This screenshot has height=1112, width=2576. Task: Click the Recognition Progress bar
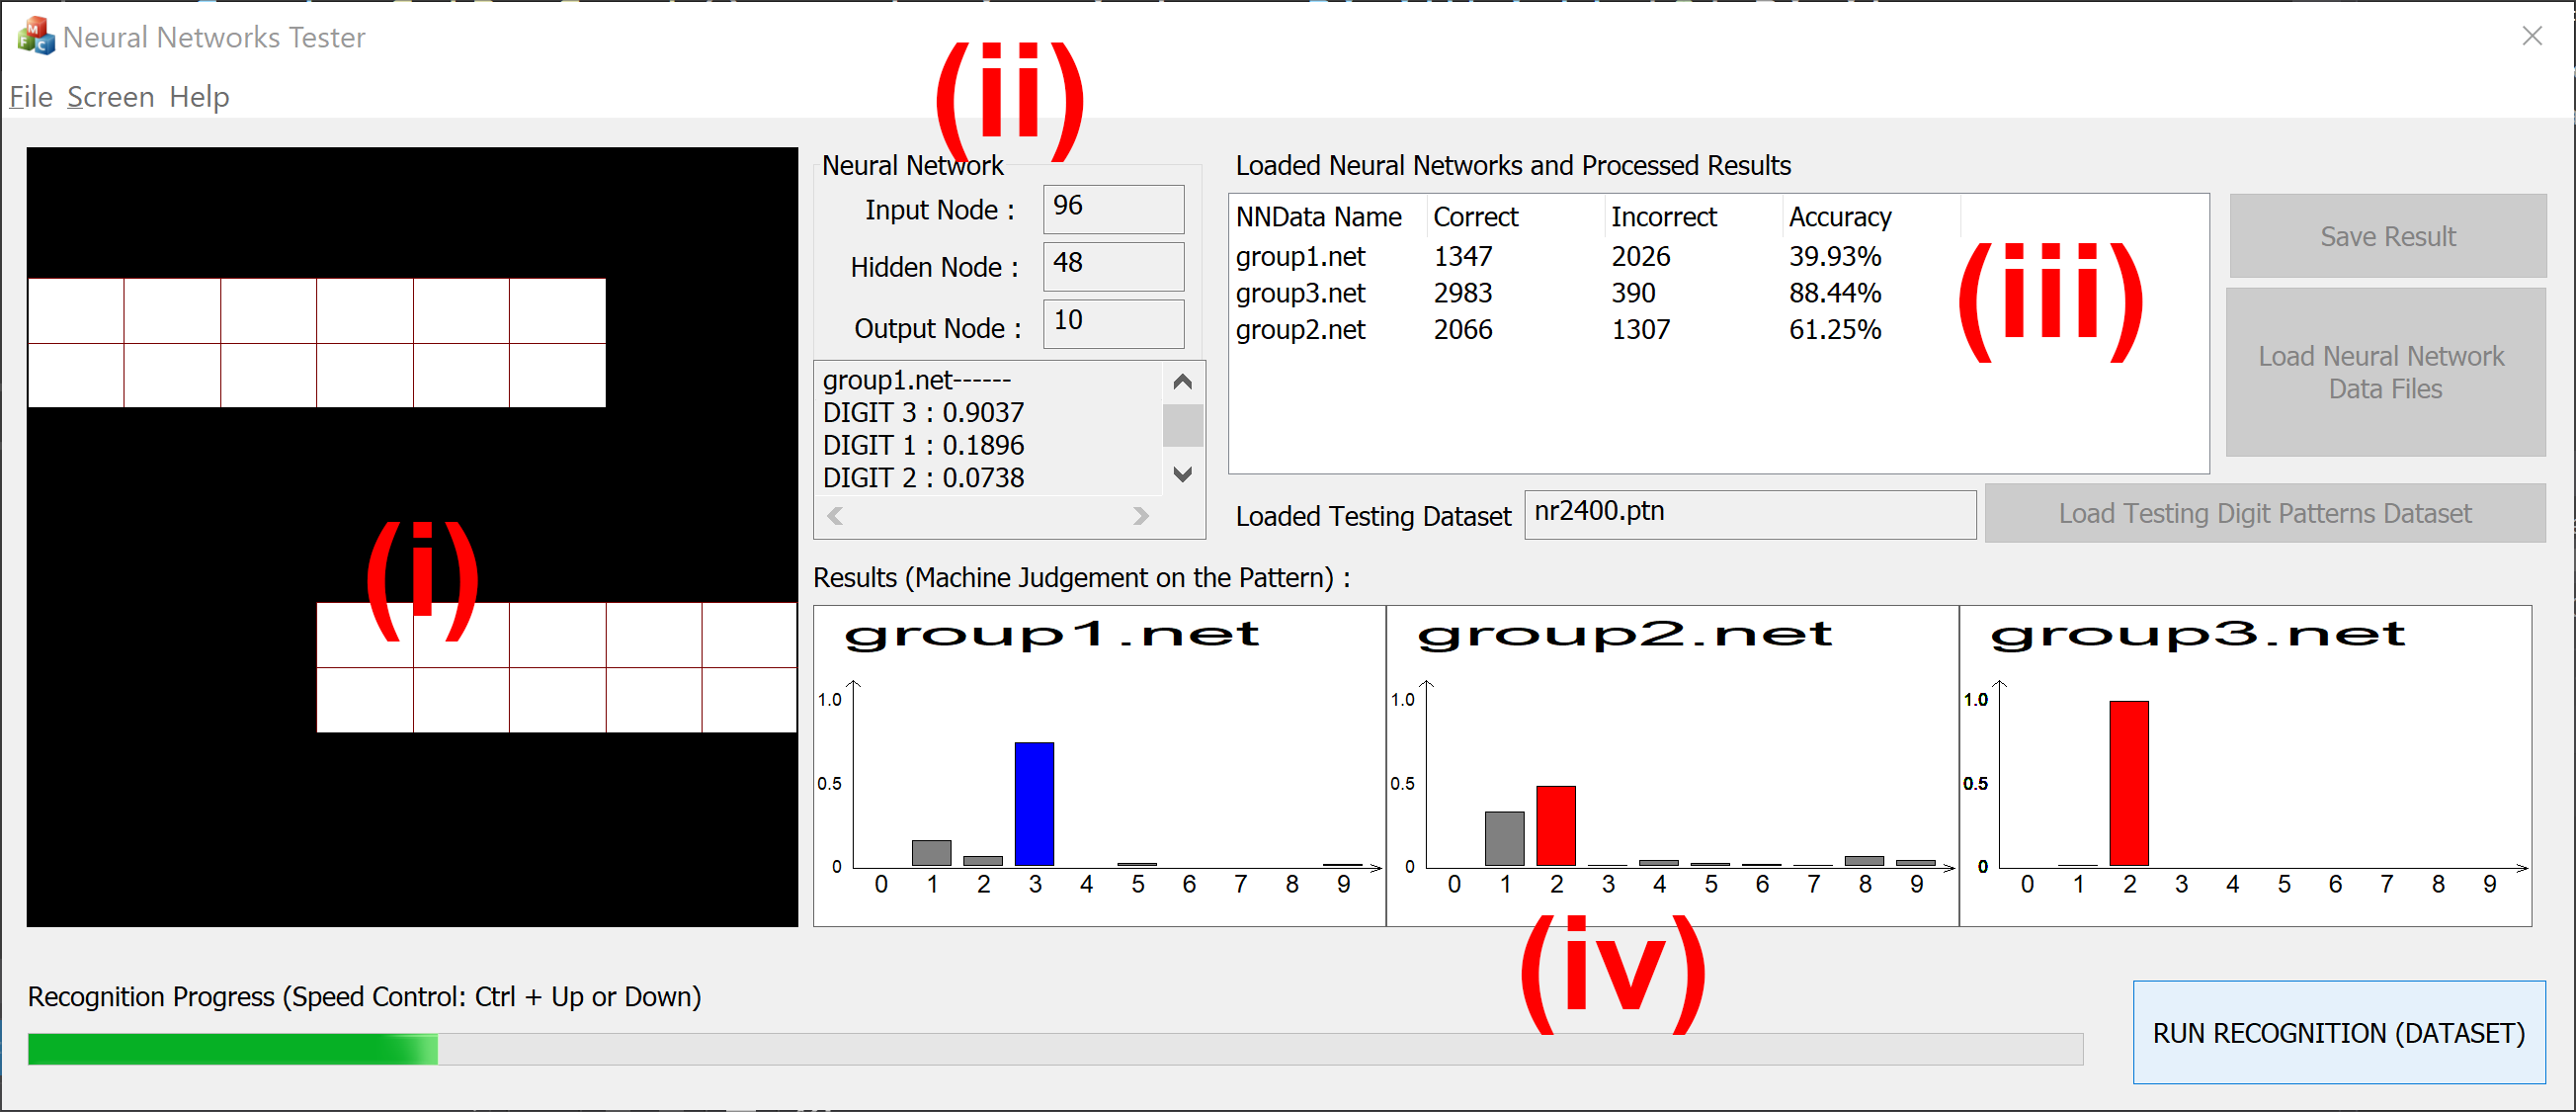point(1055,1048)
